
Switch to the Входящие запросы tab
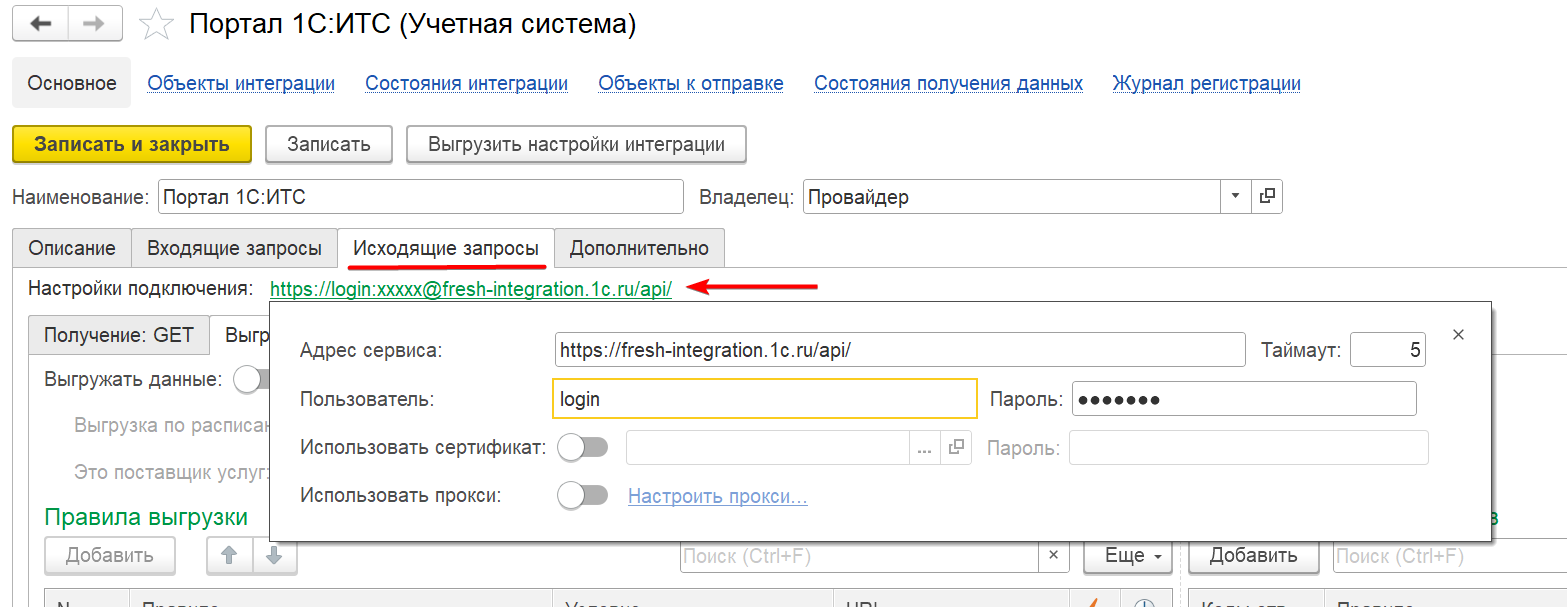234,248
